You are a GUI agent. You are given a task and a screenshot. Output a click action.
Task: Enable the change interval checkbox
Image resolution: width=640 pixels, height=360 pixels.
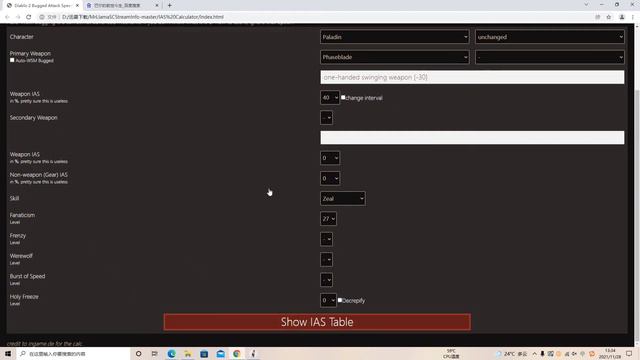tap(343, 97)
